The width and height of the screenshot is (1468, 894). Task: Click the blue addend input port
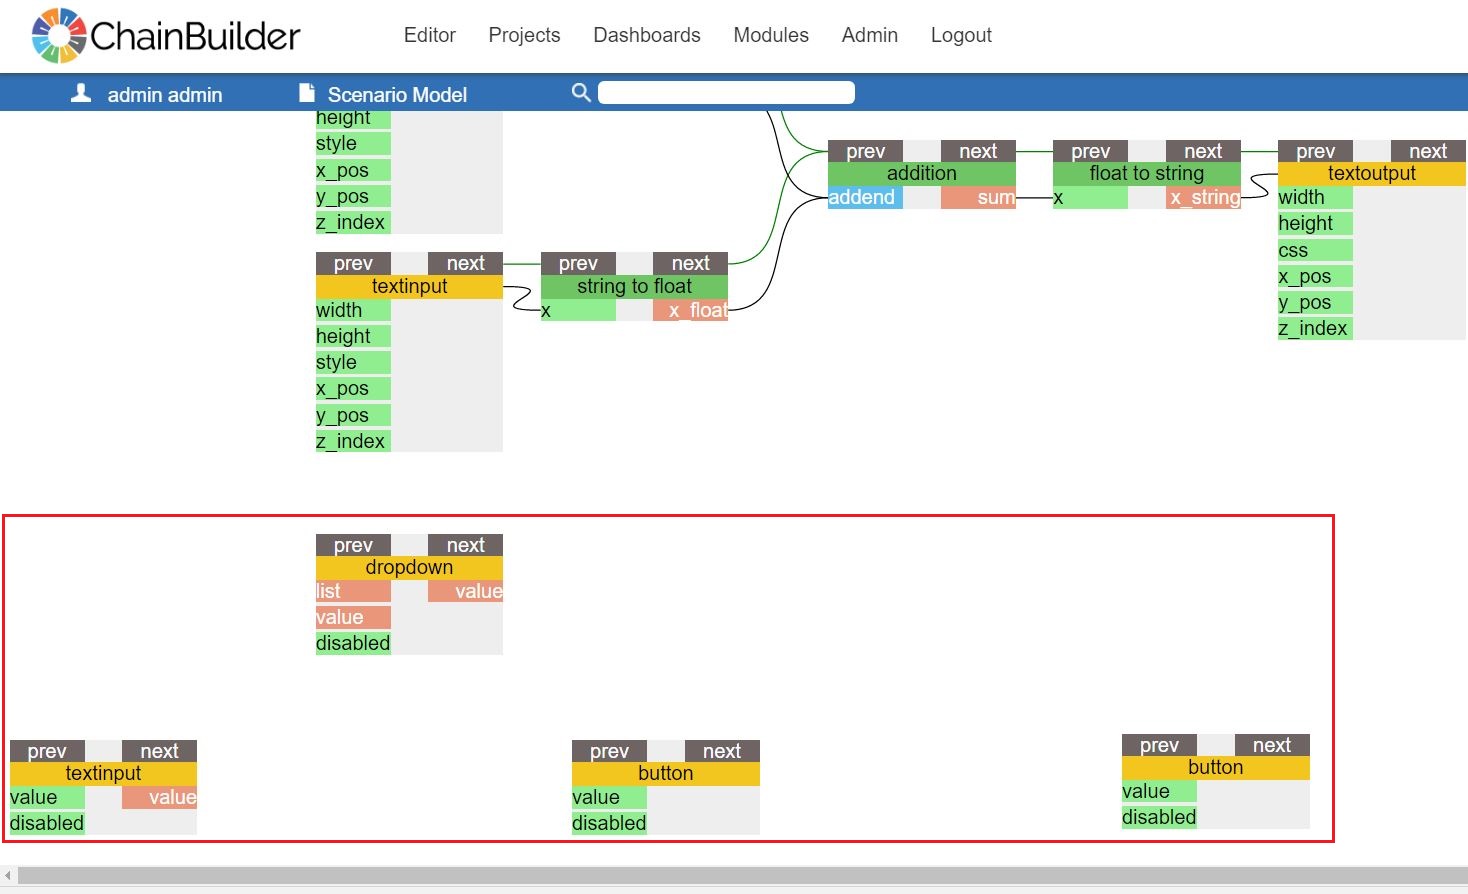click(864, 198)
